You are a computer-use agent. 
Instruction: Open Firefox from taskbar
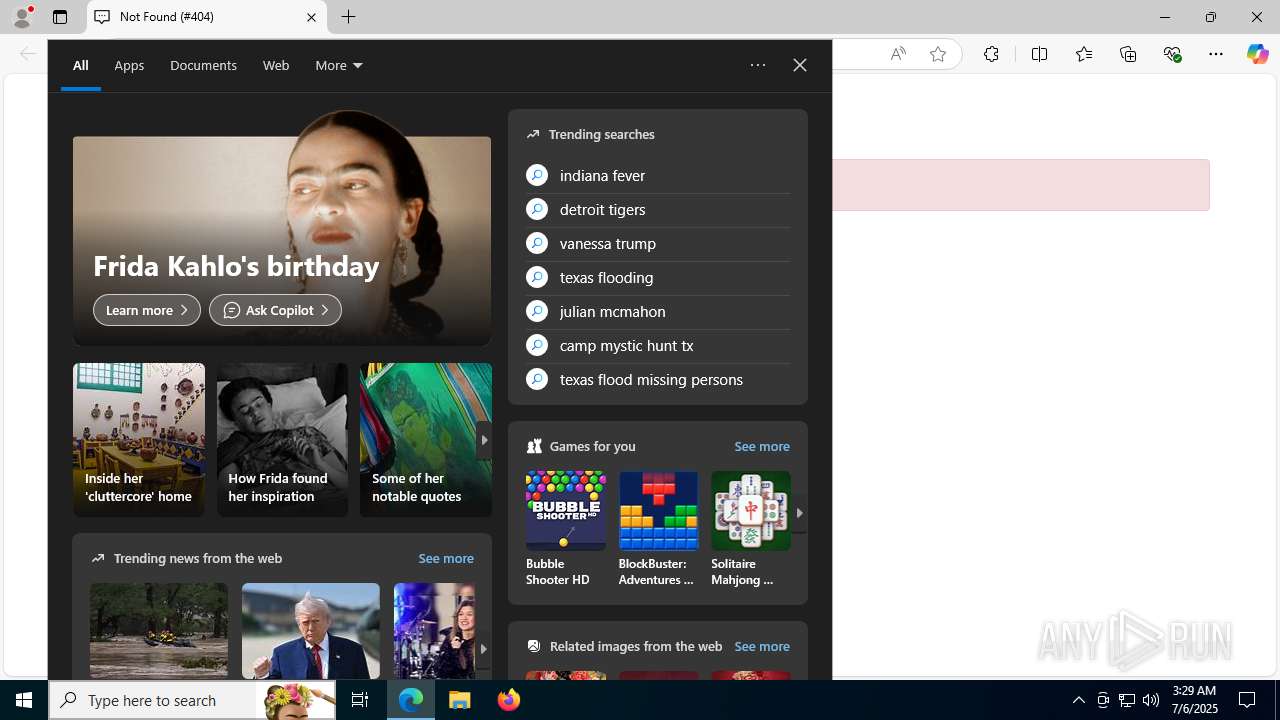(x=509, y=700)
